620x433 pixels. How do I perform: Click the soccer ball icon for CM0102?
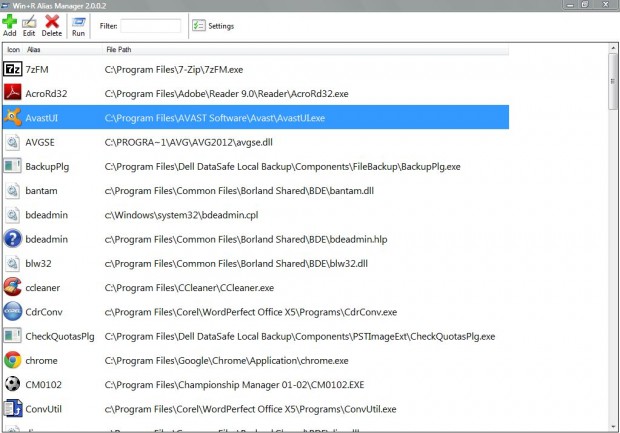pos(12,384)
